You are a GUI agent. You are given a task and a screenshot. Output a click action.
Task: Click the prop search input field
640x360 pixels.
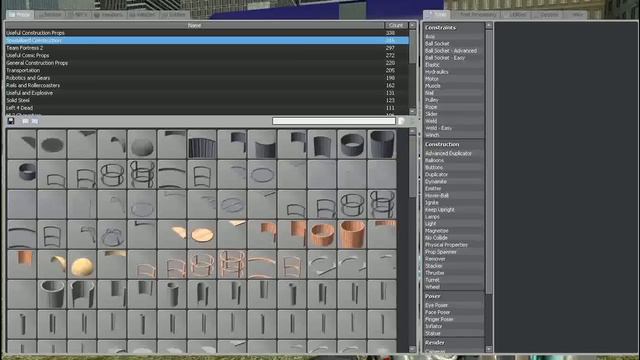pyautogui.click(x=334, y=121)
